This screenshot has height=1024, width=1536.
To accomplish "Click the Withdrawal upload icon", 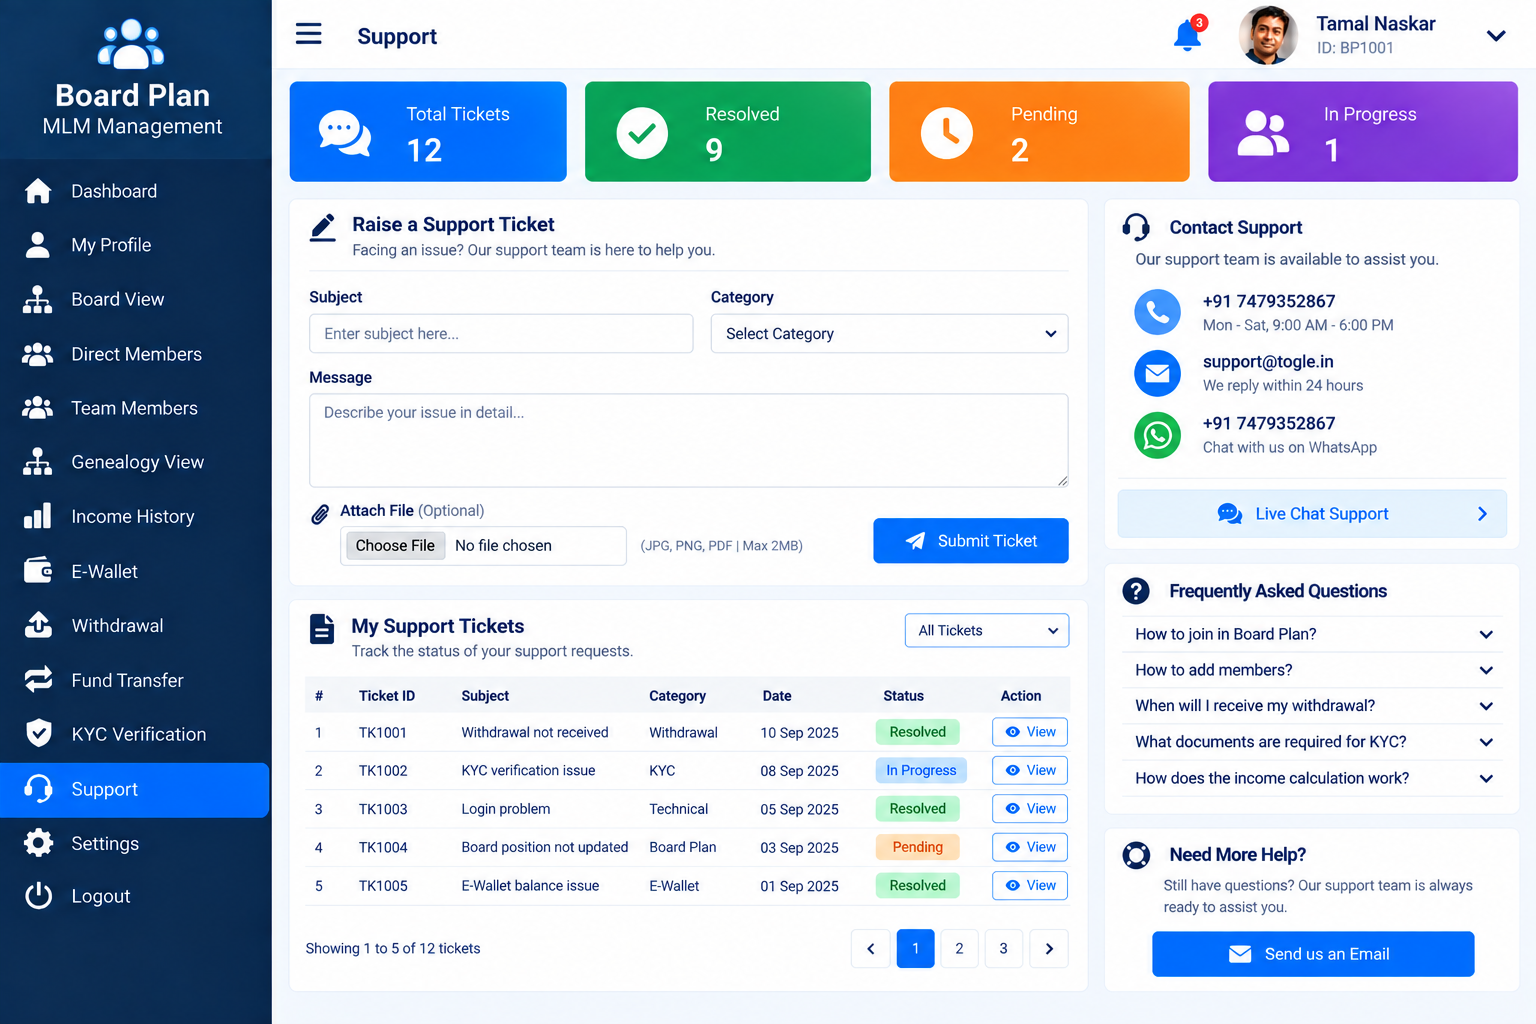I will [38, 625].
